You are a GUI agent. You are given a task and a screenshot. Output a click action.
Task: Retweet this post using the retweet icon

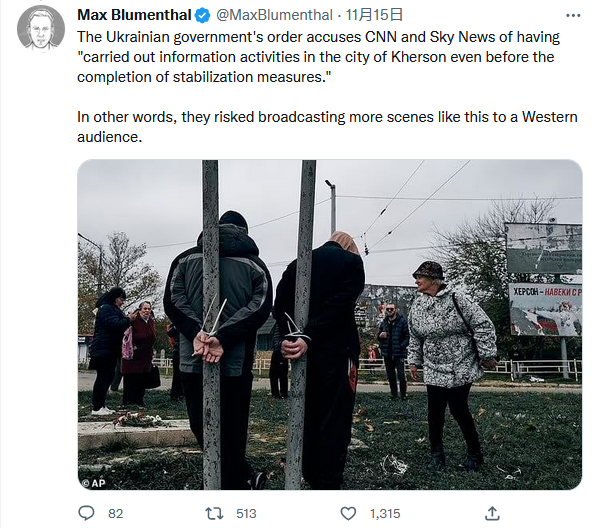pos(214,513)
